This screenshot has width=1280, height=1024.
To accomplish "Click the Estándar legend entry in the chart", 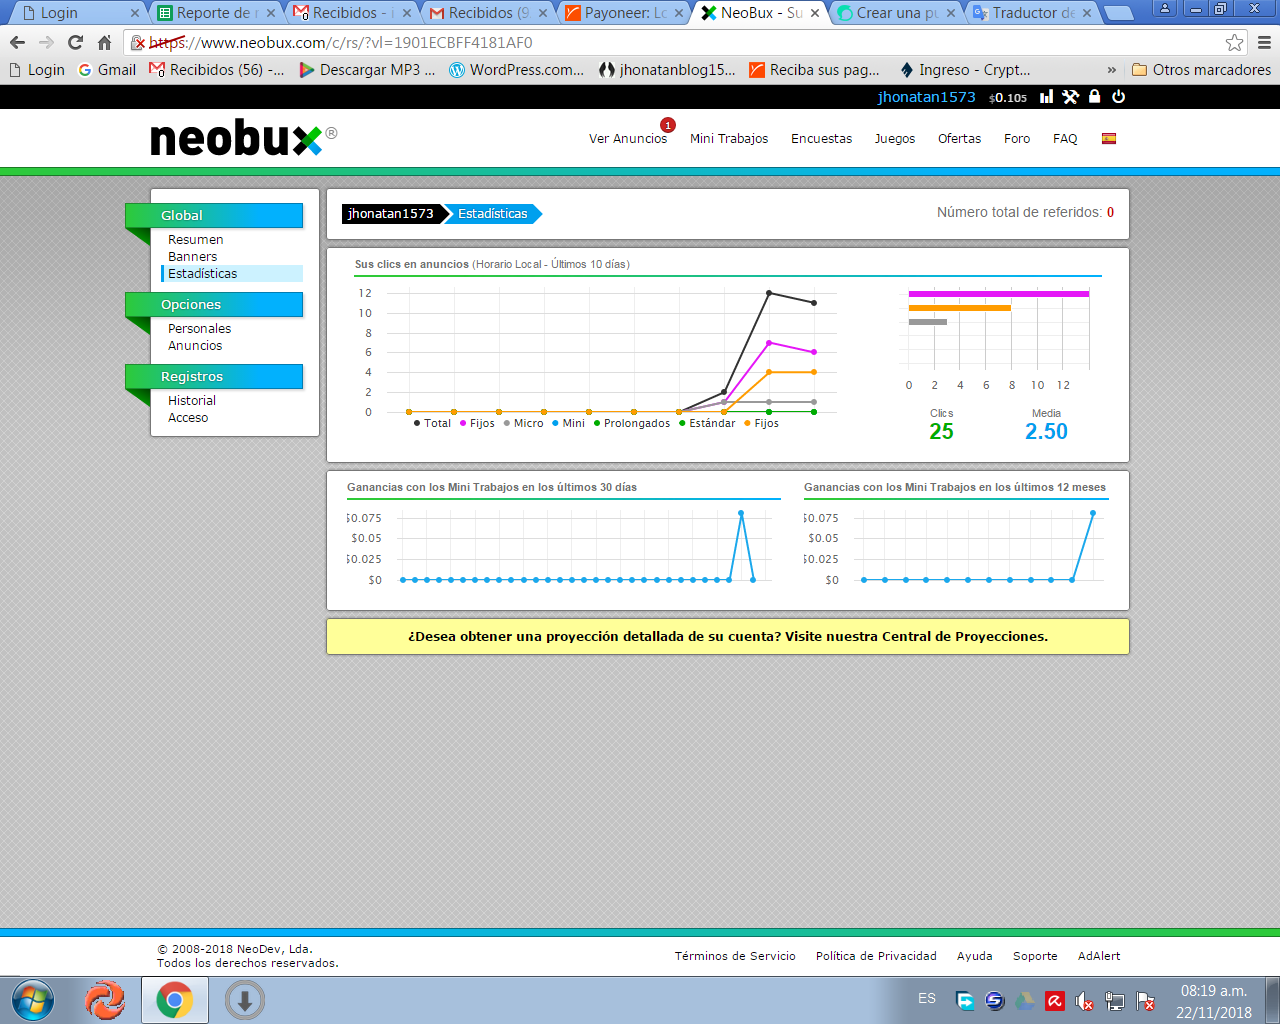I will click(x=707, y=424).
